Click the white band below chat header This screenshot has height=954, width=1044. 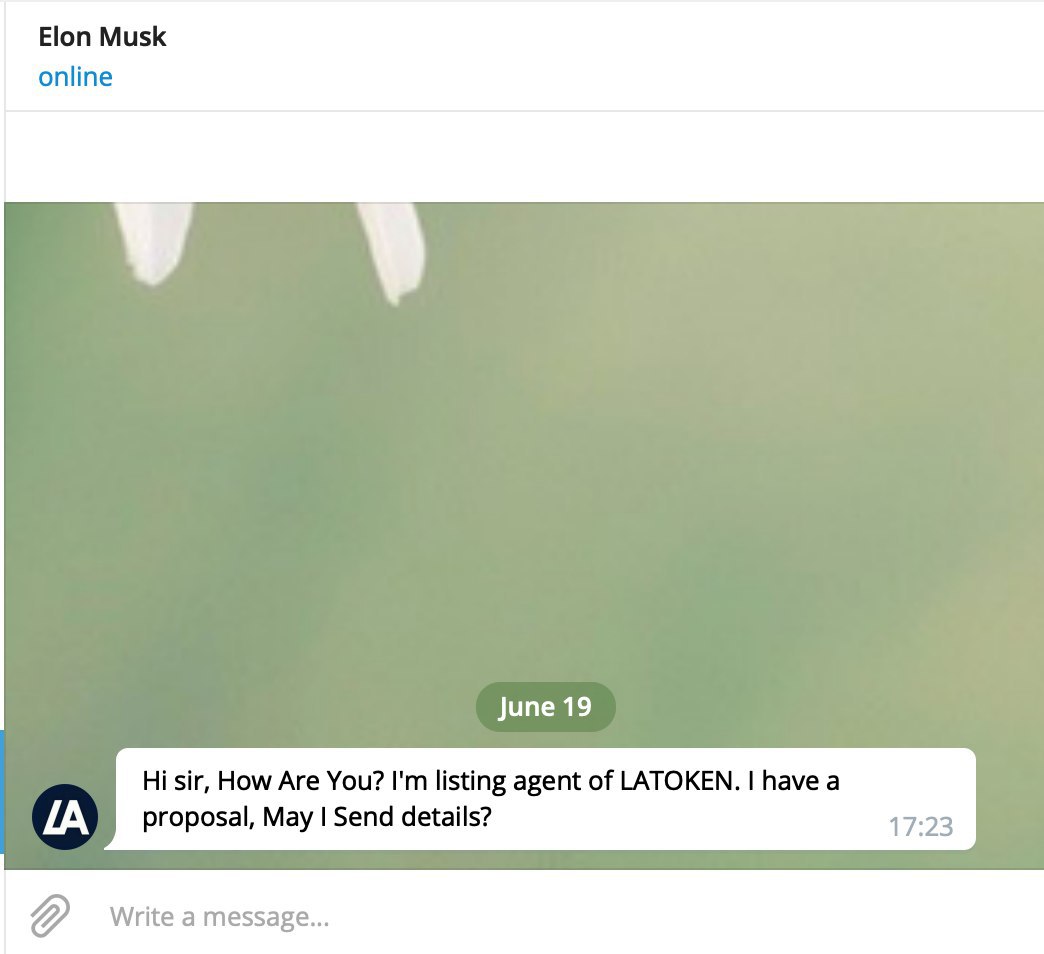pyautogui.click(x=524, y=156)
